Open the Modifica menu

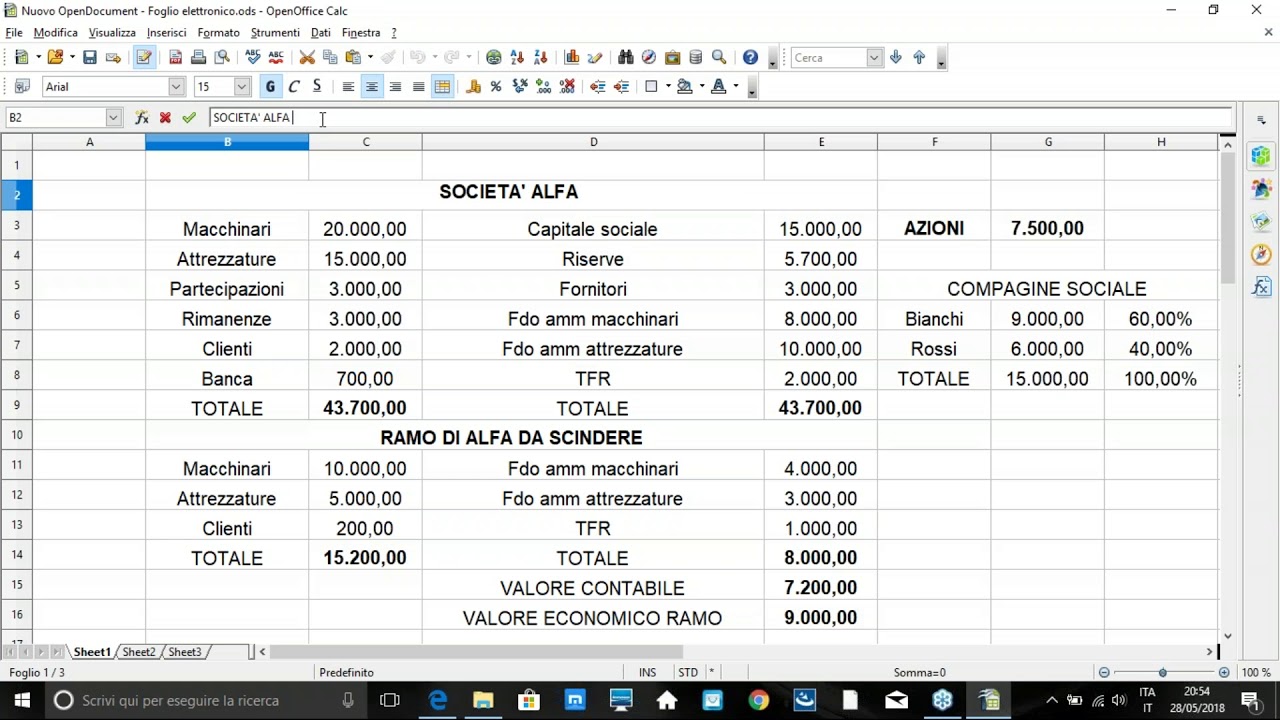click(x=56, y=33)
